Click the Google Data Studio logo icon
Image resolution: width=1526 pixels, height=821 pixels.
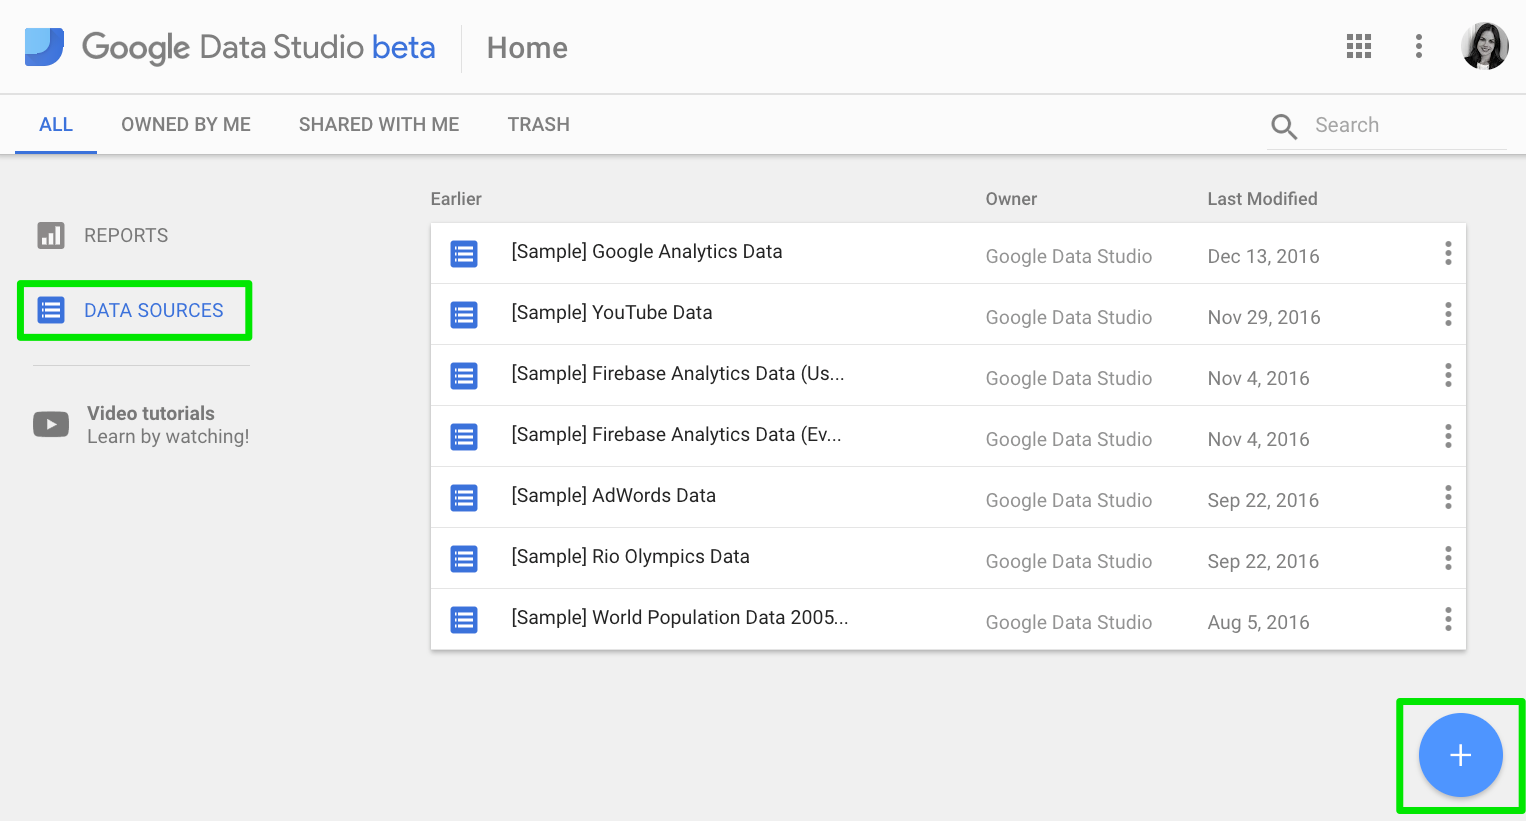[x=44, y=47]
